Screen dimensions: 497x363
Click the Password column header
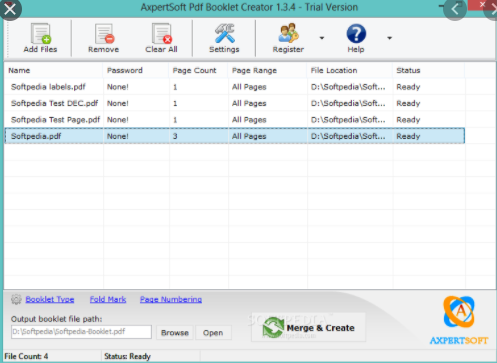click(x=136, y=70)
